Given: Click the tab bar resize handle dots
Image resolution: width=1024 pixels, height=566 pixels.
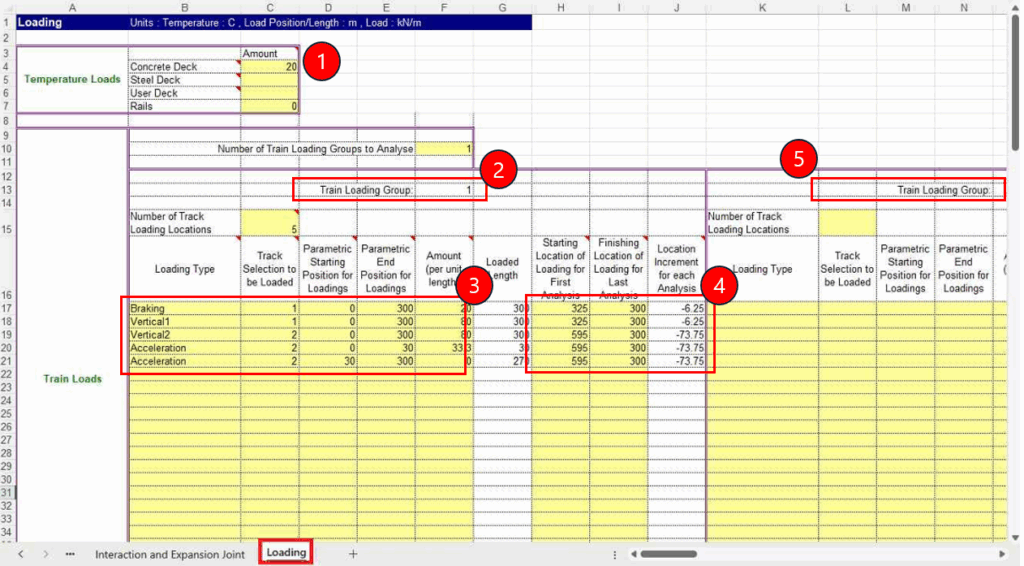Looking at the screenshot, I should coord(615,554).
